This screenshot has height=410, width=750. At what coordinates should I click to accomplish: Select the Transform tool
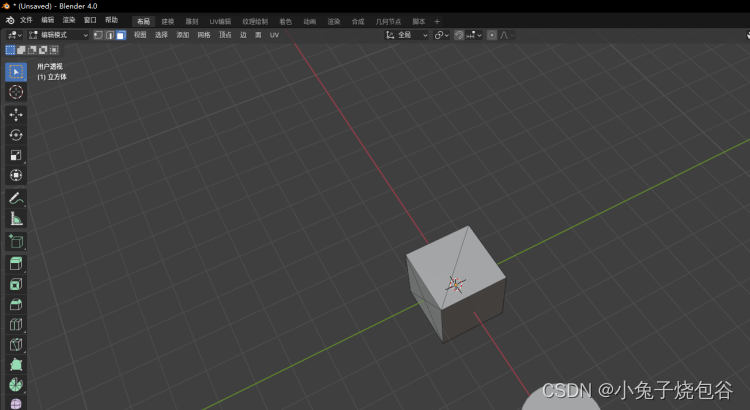coord(16,175)
